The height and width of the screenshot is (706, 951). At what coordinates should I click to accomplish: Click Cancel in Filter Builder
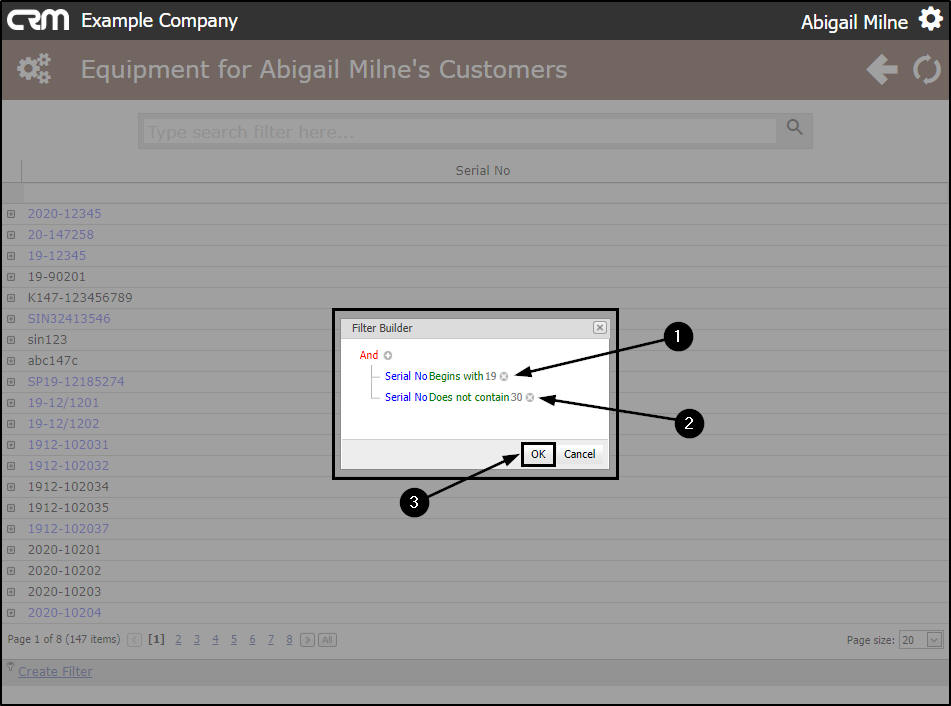click(580, 454)
